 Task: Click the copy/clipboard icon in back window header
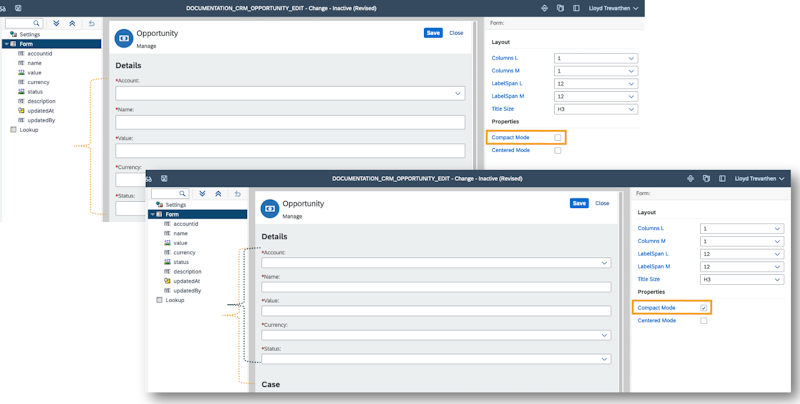coord(560,8)
